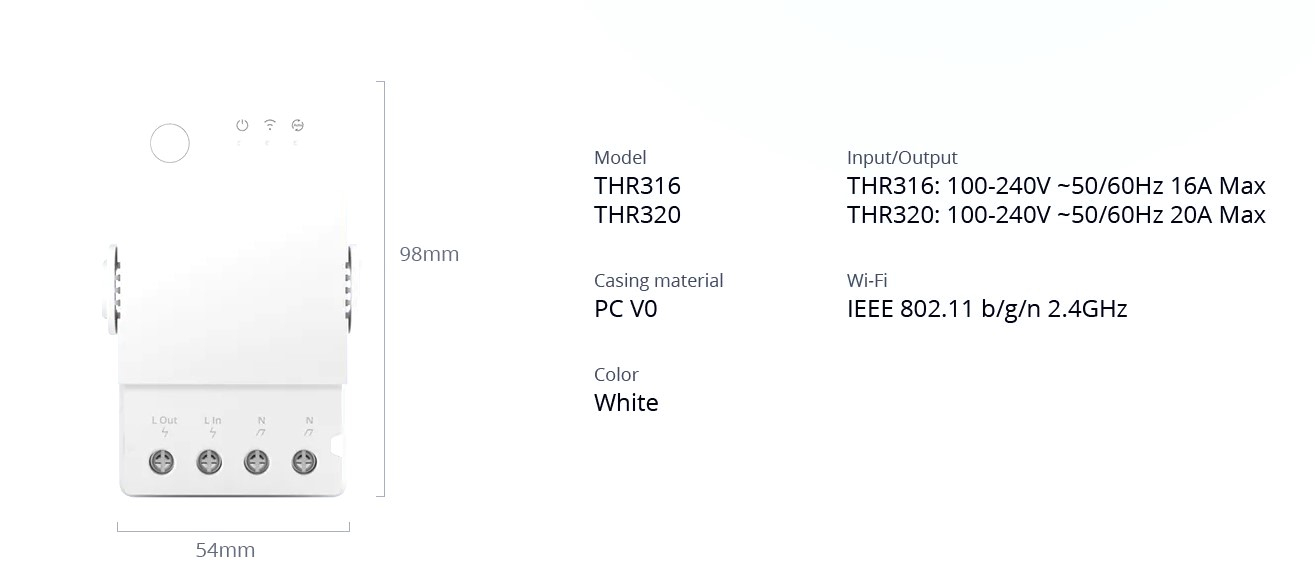Select the THR316 model name
This screenshot has height=587, width=1315.
click(637, 186)
